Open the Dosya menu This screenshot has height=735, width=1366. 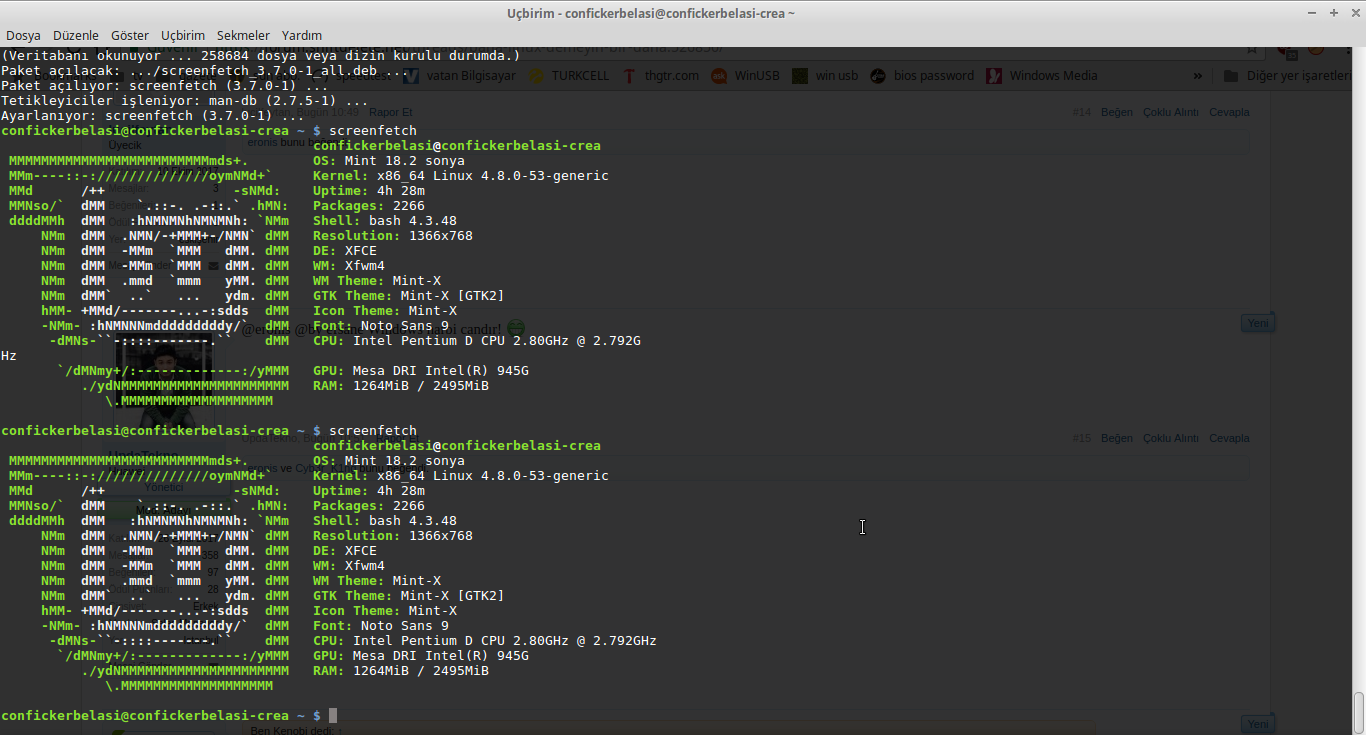[23, 35]
